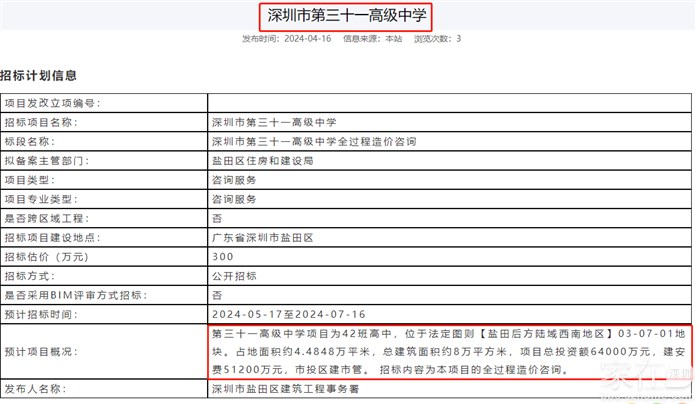Click the page title 深圳市第三十一高级中学
The image size is (700, 404).
click(x=348, y=16)
